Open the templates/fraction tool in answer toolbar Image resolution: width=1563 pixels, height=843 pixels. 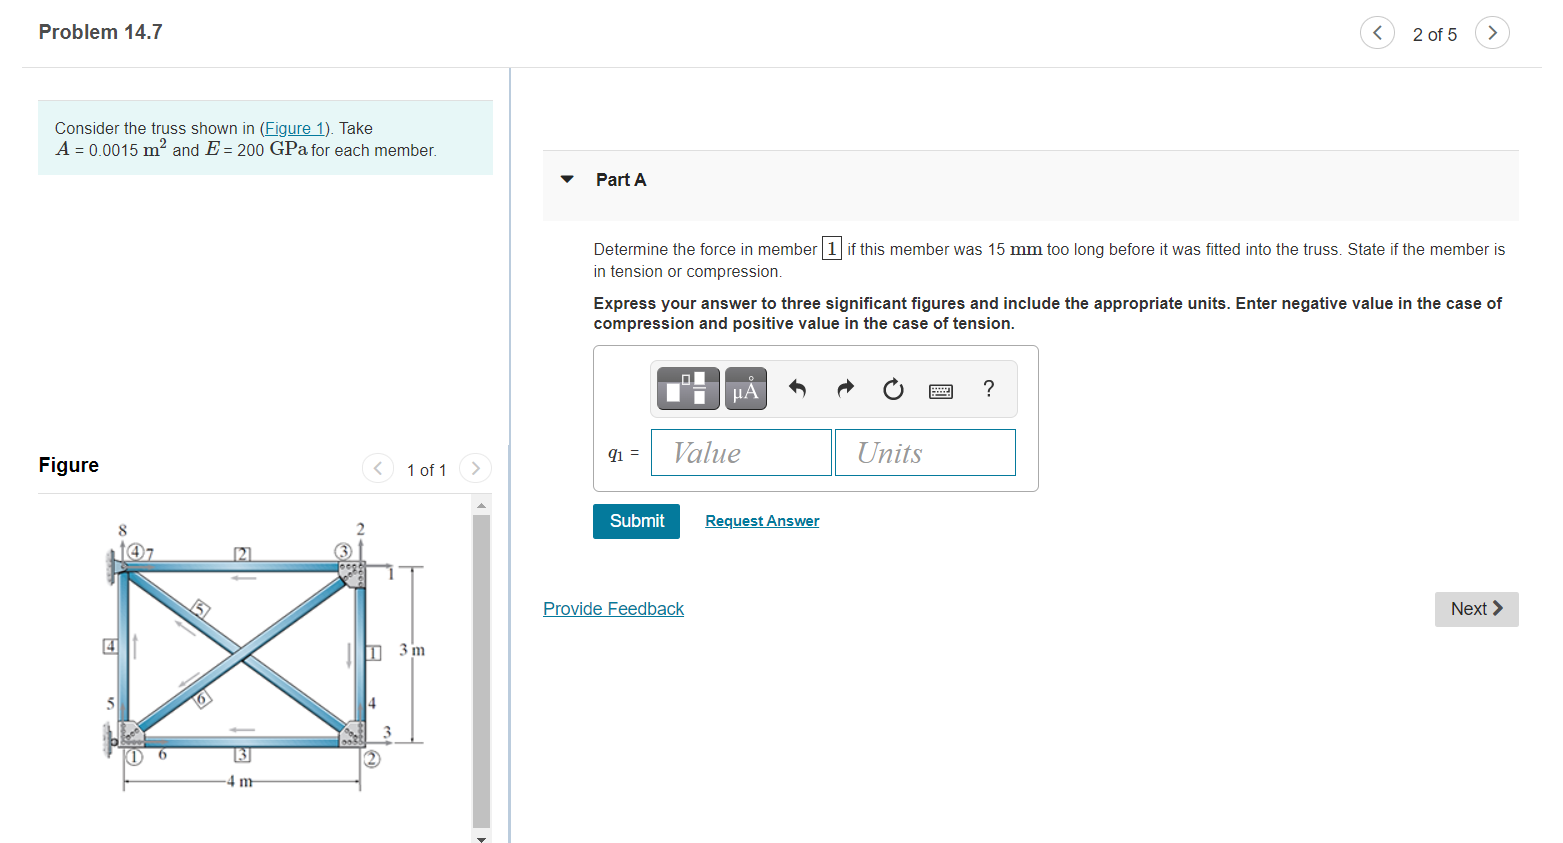(x=688, y=388)
